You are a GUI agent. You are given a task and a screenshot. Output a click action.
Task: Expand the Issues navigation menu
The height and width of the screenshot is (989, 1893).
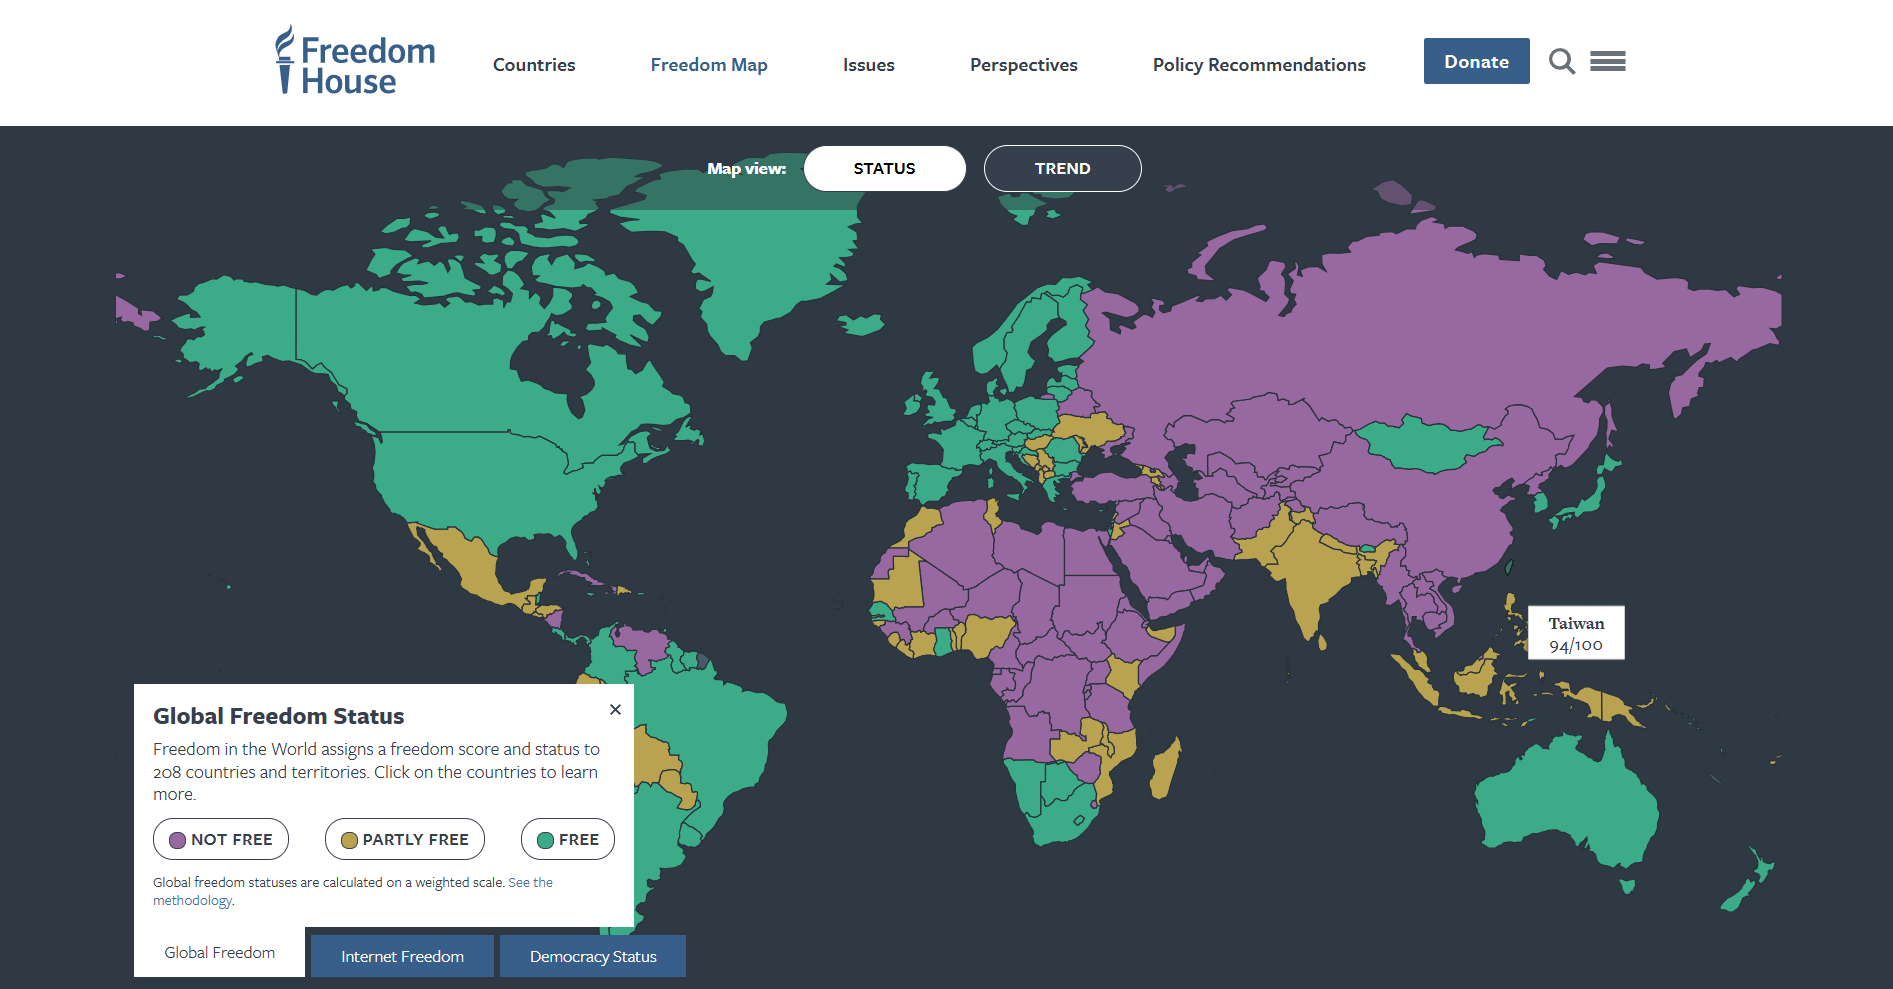pyautogui.click(x=868, y=65)
